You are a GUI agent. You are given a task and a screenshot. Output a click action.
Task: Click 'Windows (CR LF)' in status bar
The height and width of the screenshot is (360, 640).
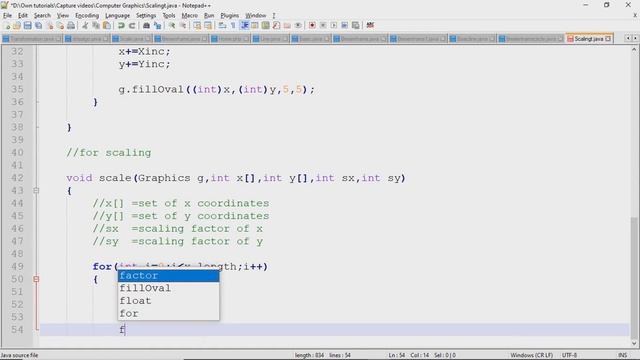(531, 355)
